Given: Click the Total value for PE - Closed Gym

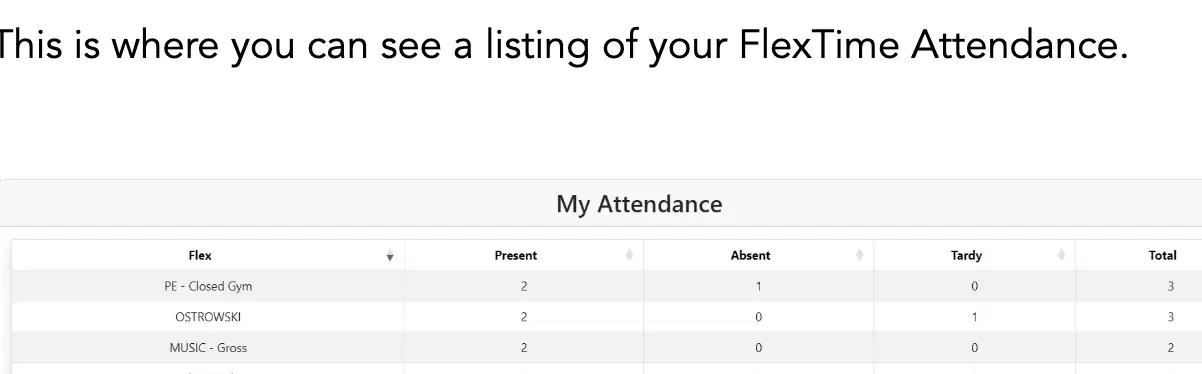Looking at the screenshot, I should [x=1172, y=286].
